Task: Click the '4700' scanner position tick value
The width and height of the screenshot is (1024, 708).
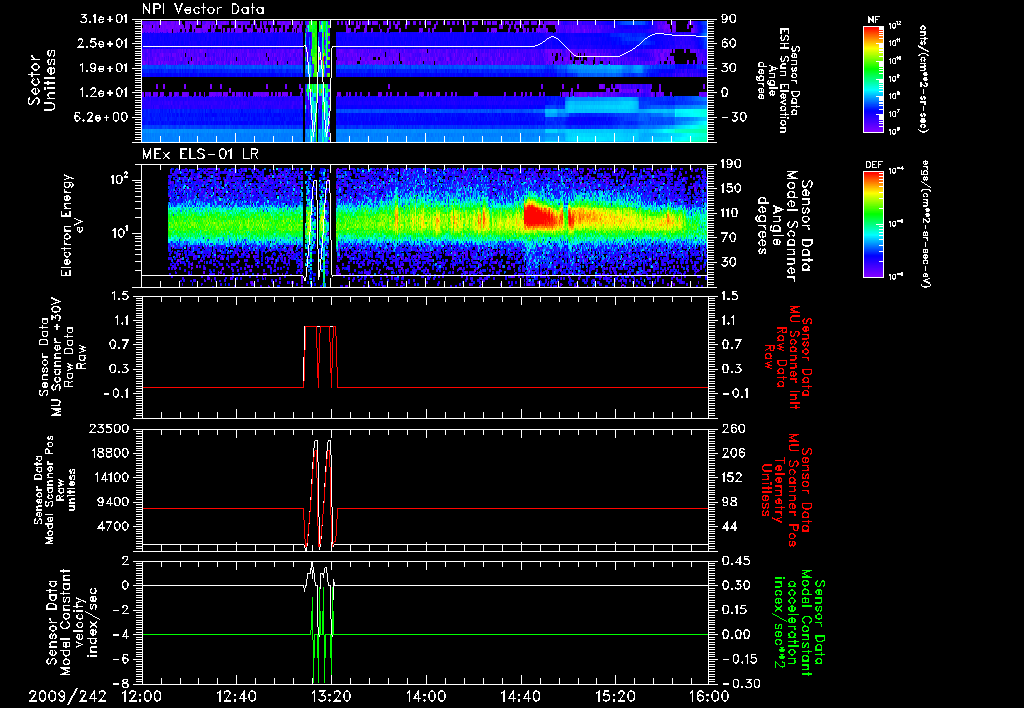Action: (114, 526)
